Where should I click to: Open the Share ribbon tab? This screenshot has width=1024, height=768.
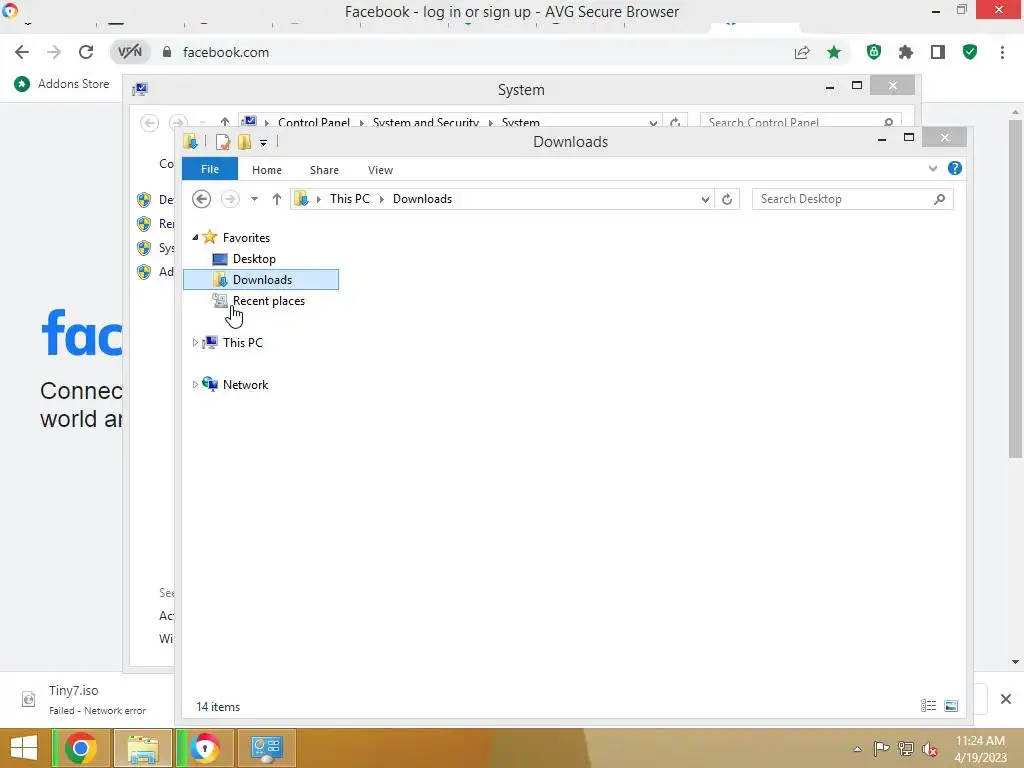pos(324,170)
